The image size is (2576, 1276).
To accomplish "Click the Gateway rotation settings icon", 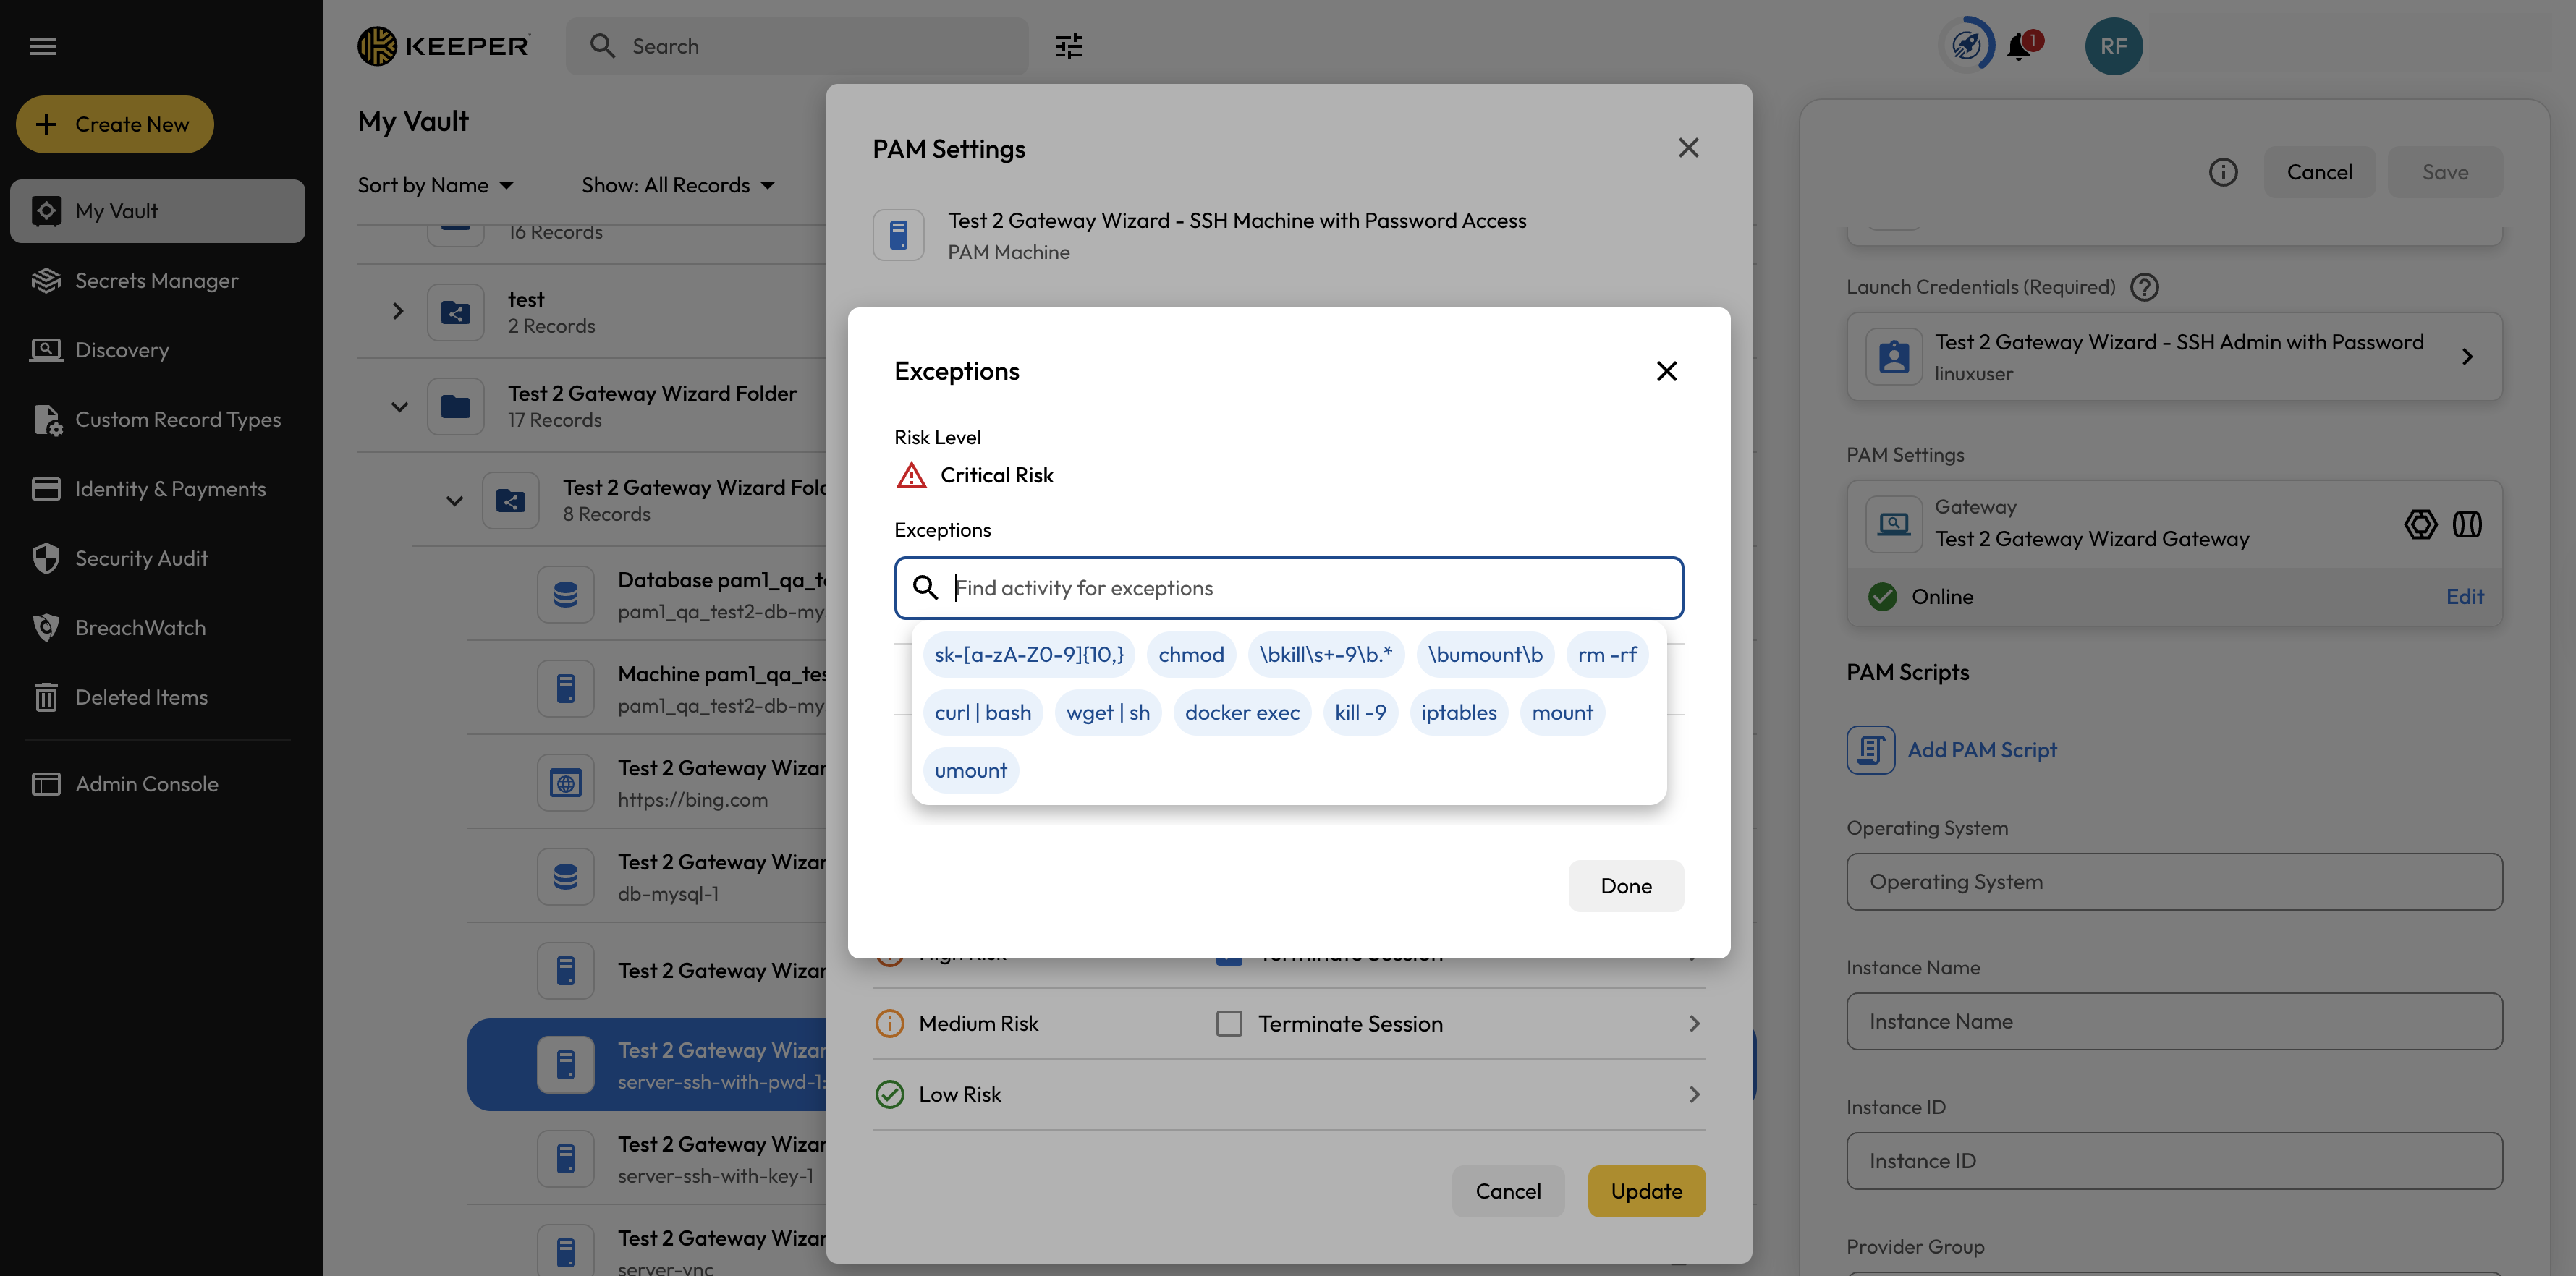I will [x=2420, y=524].
